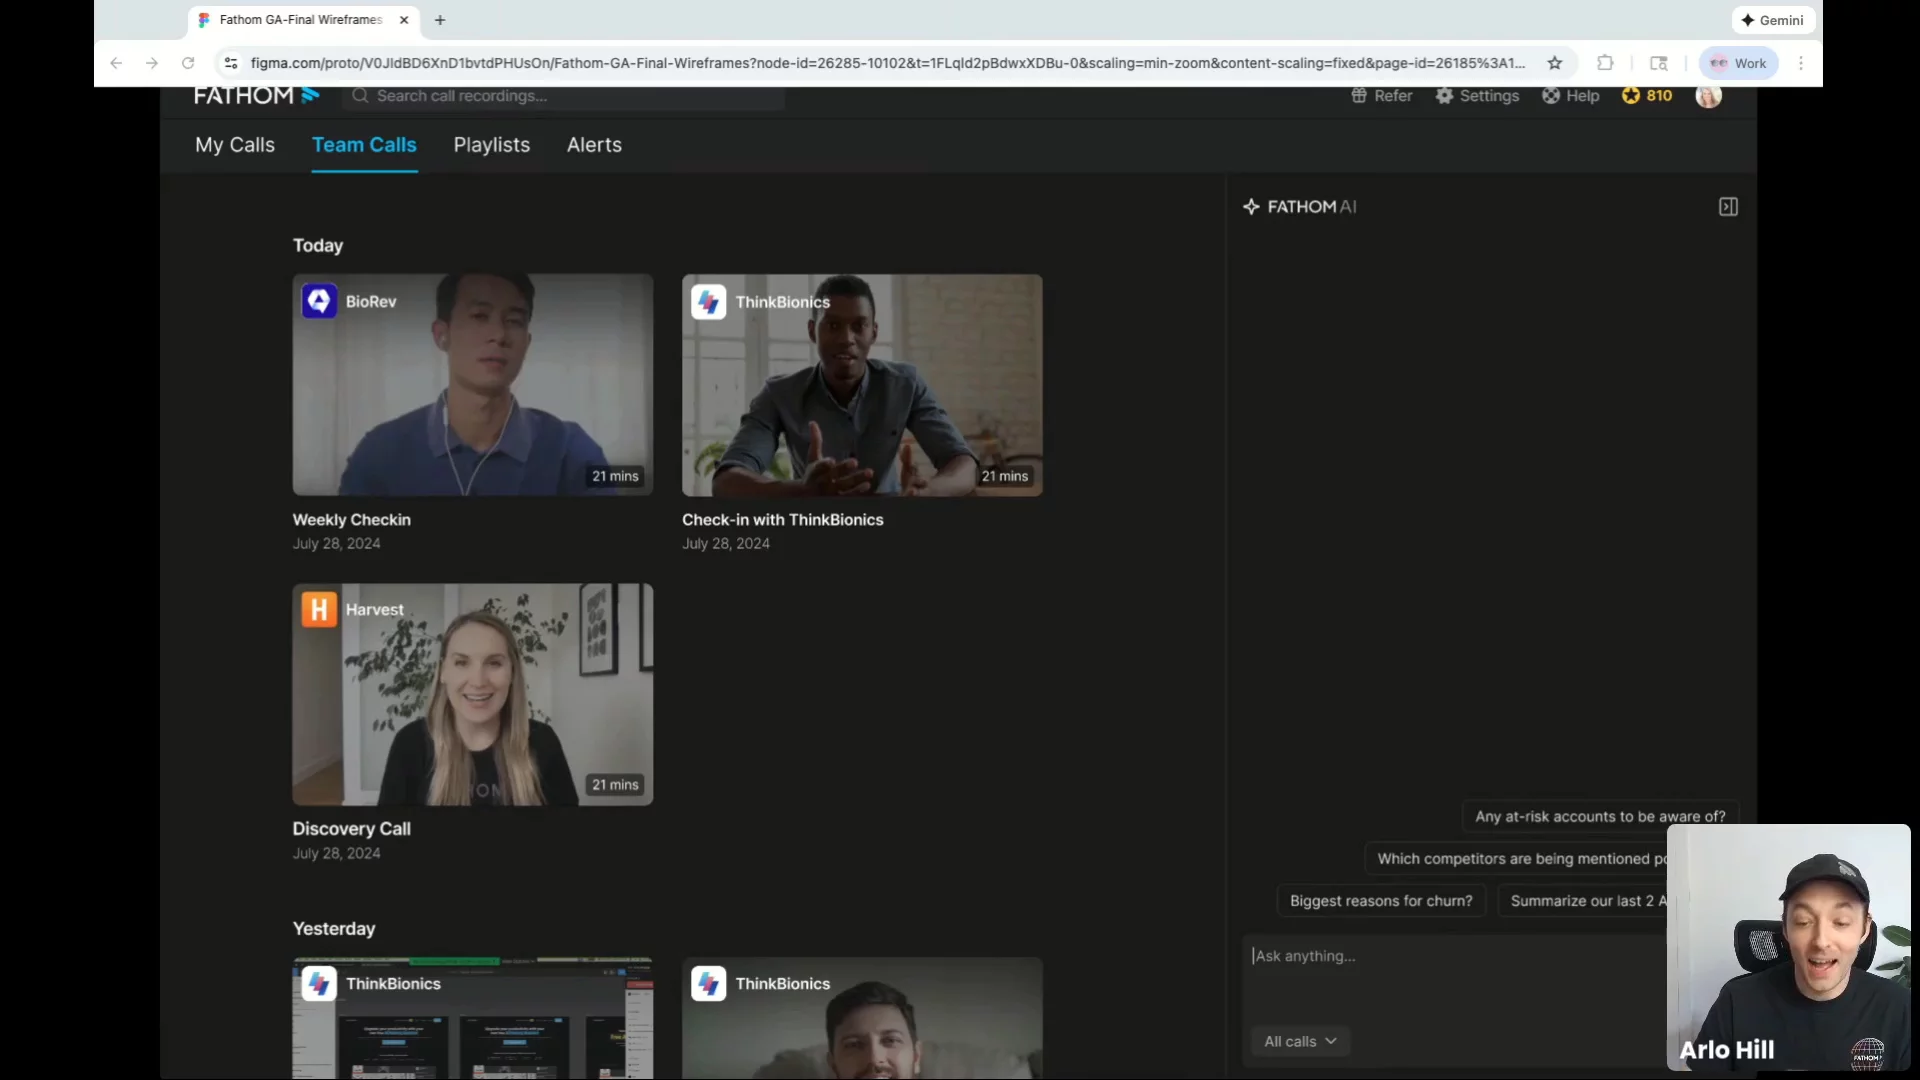Open the user profile avatar
This screenshot has width=1920, height=1080.
click(1708, 96)
